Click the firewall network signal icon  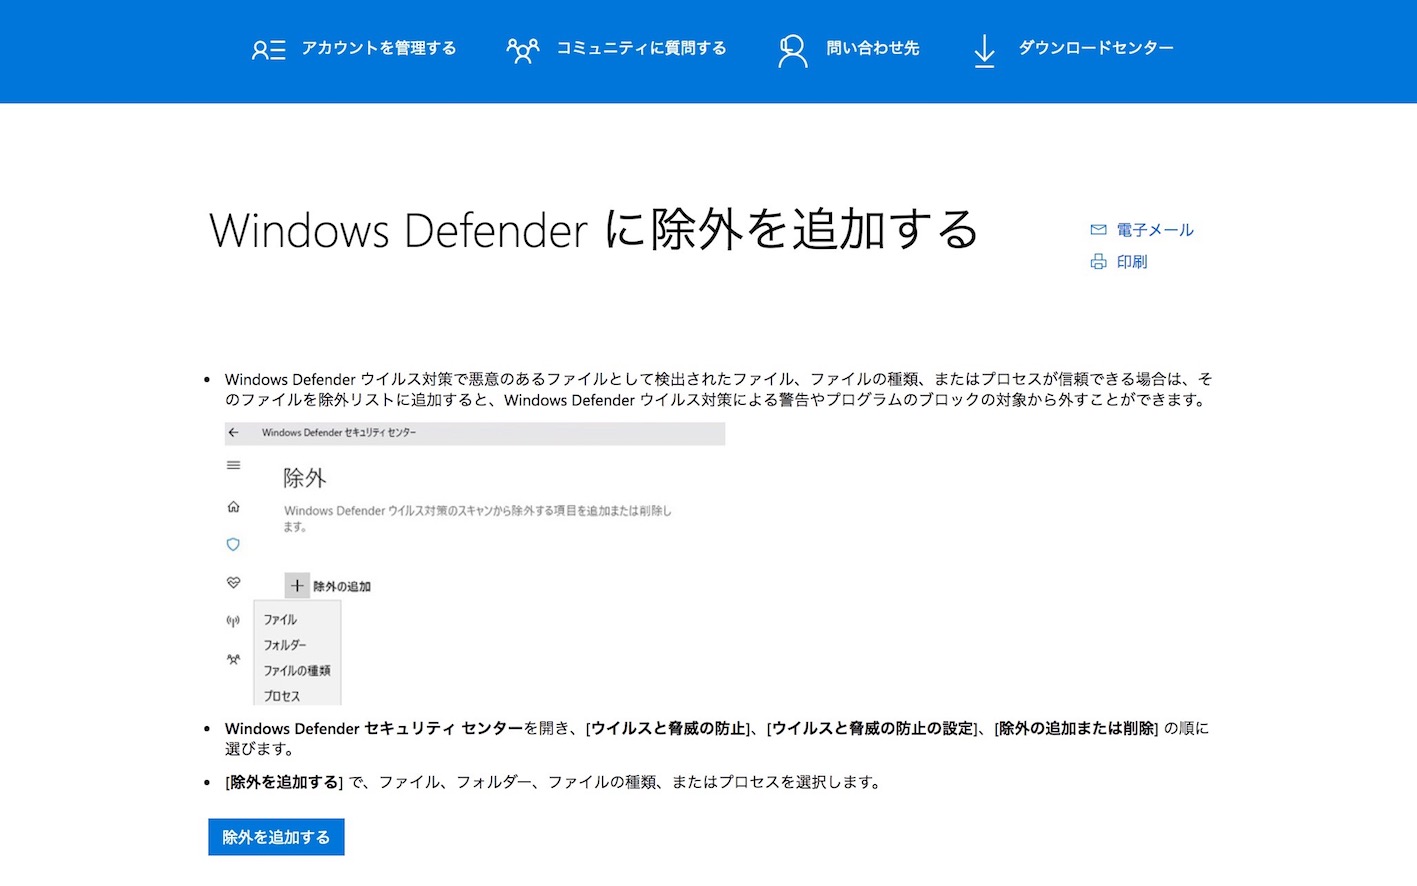click(234, 621)
